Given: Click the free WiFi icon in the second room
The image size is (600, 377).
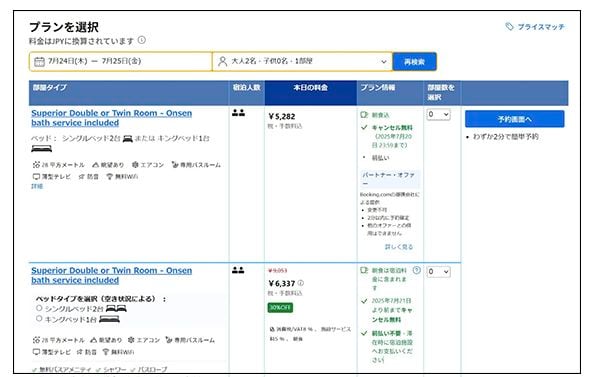Looking at the screenshot, I should 106,352.
